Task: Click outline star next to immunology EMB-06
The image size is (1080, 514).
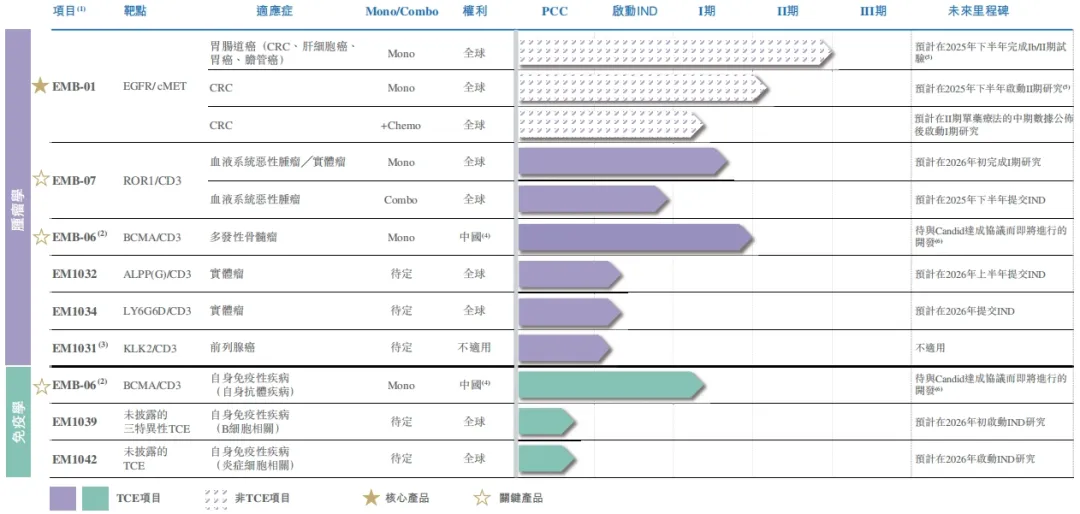Action: [41, 386]
